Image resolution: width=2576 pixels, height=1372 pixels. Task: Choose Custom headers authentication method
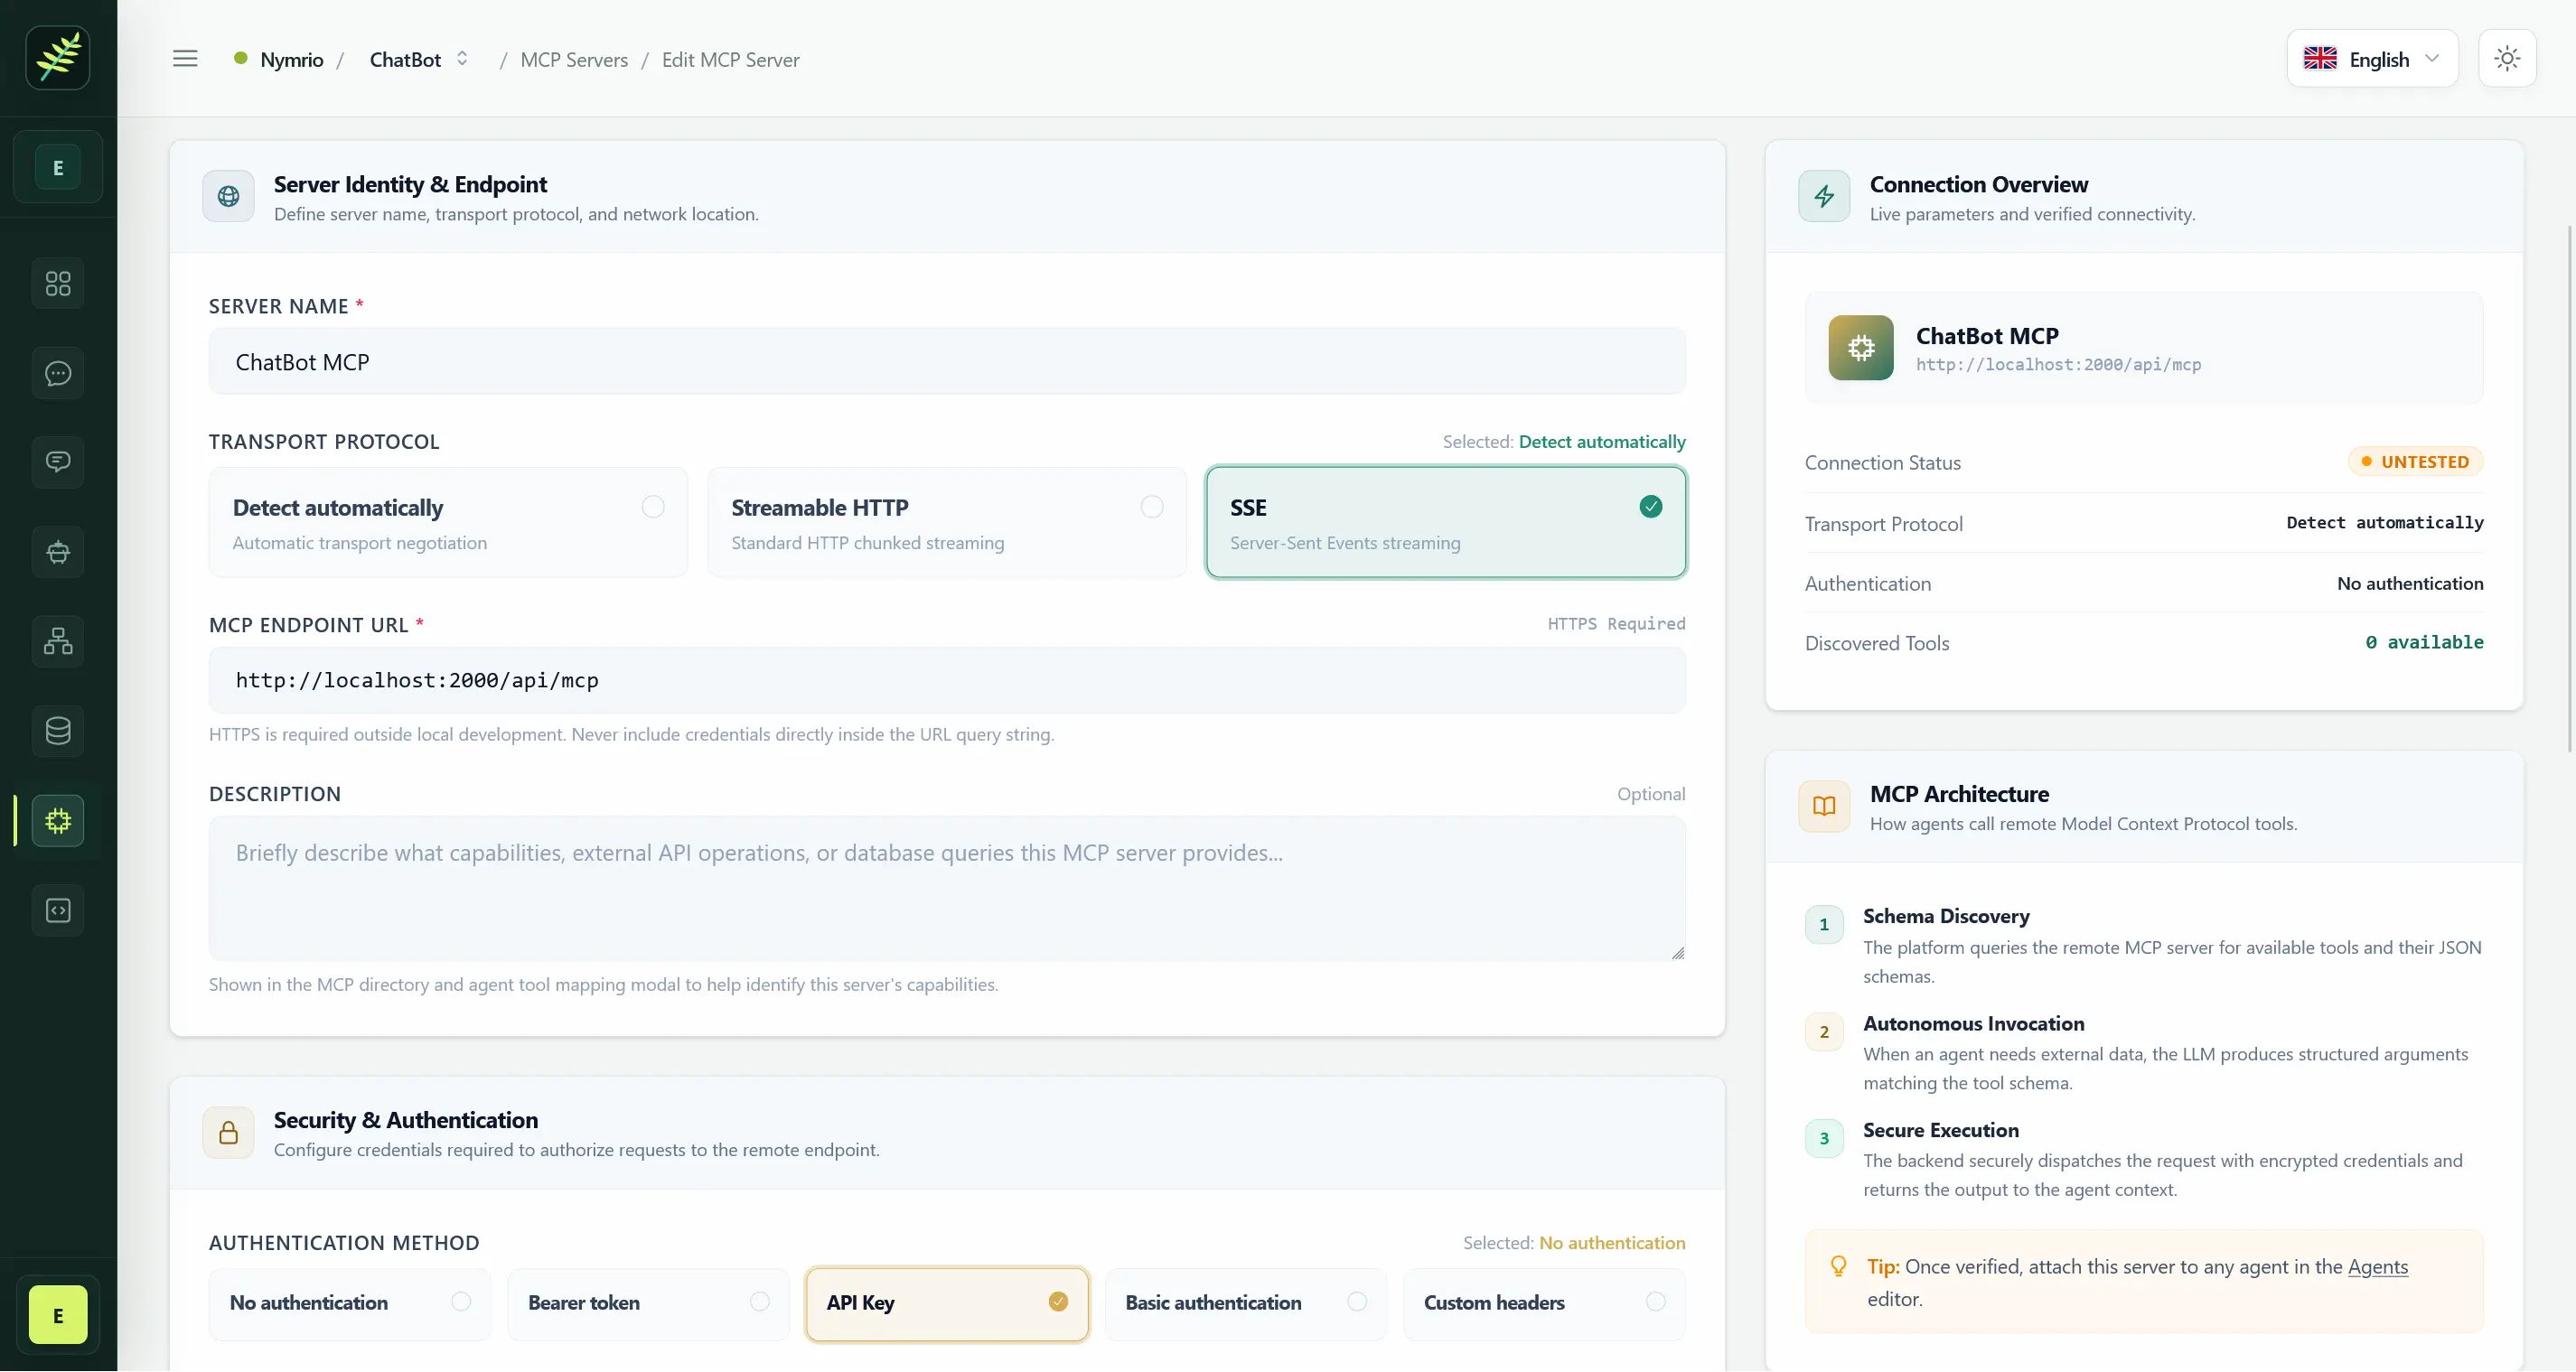1545,1304
